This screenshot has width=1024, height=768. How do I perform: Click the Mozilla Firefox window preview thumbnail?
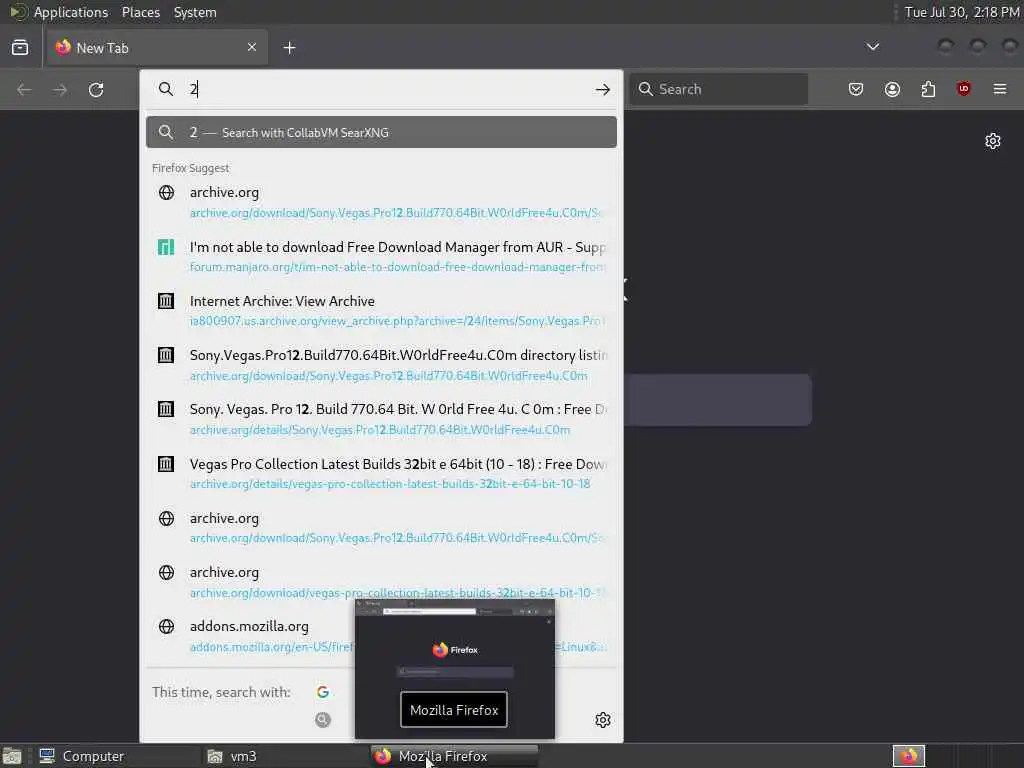pyautogui.click(x=455, y=669)
